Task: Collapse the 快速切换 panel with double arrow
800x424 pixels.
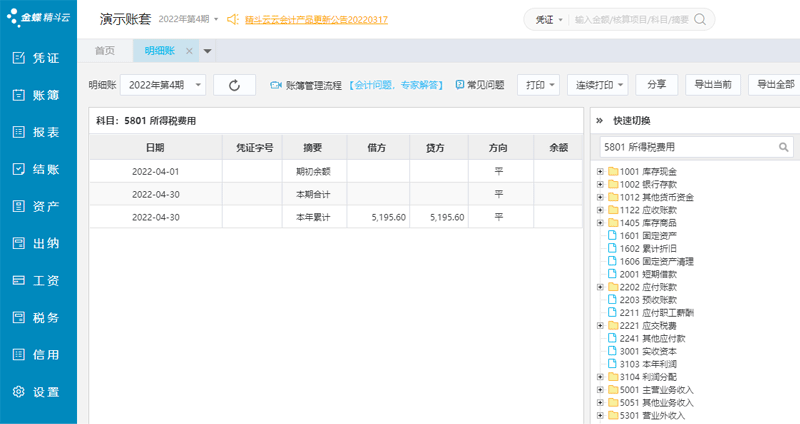Action: click(x=599, y=120)
